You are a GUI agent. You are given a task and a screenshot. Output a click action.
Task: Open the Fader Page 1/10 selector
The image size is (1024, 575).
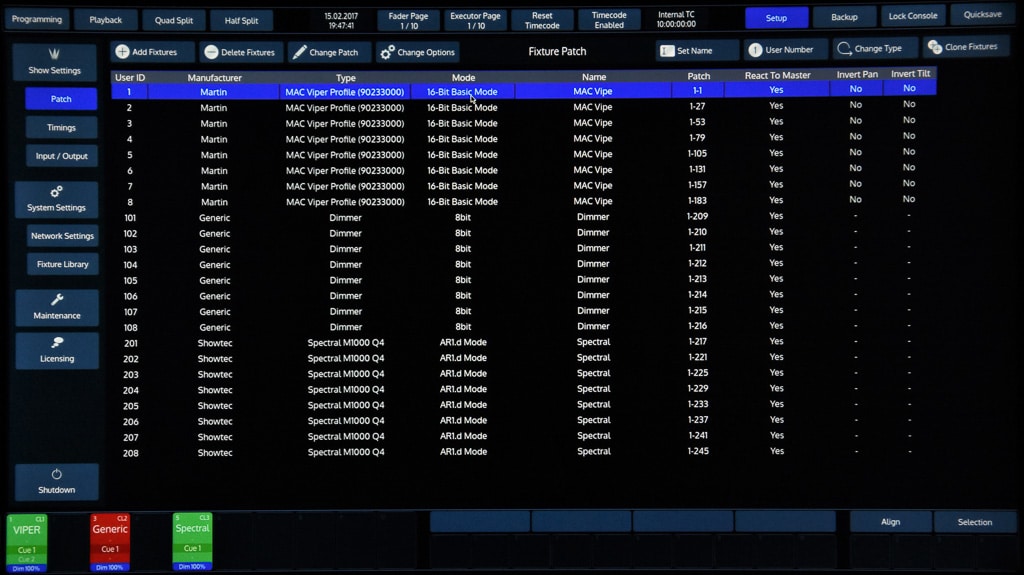pos(408,20)
